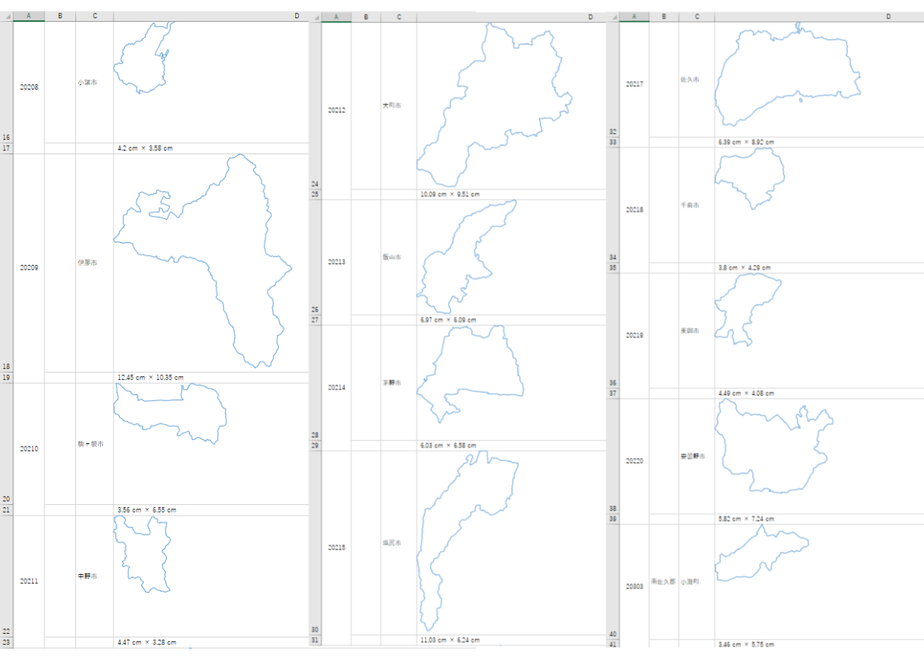Select row header 31
Viewport: 924px width, 660px height.
coord(315,640)
